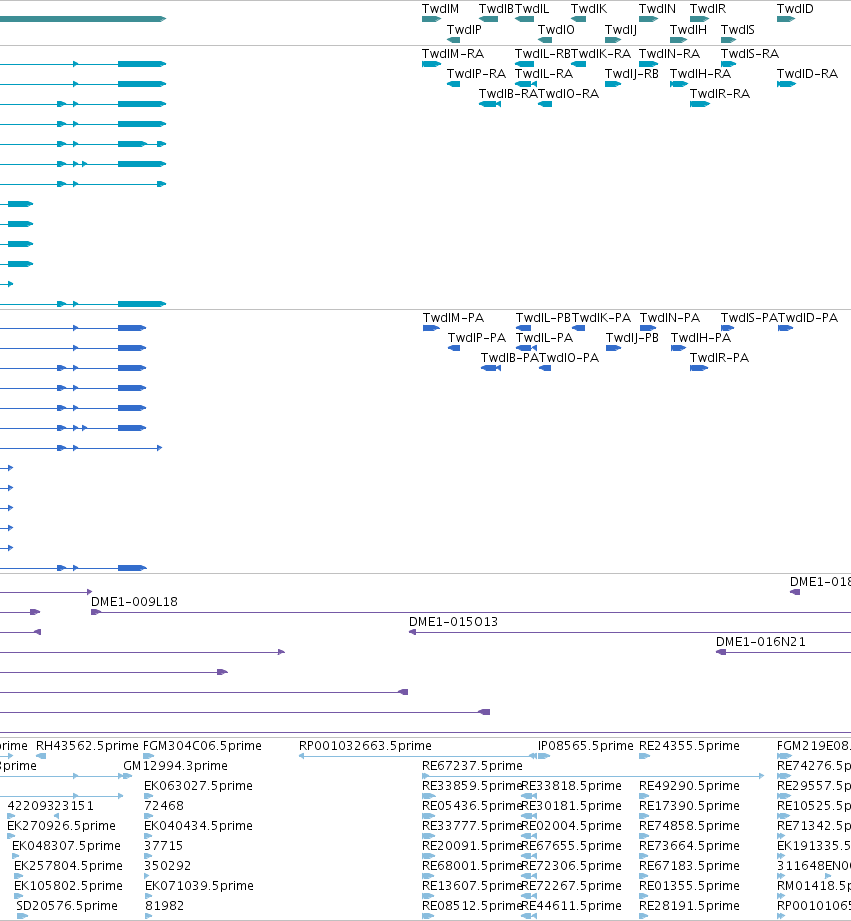
Task: Select the TwdlB-RA transcript label
Action: [508, 93]
